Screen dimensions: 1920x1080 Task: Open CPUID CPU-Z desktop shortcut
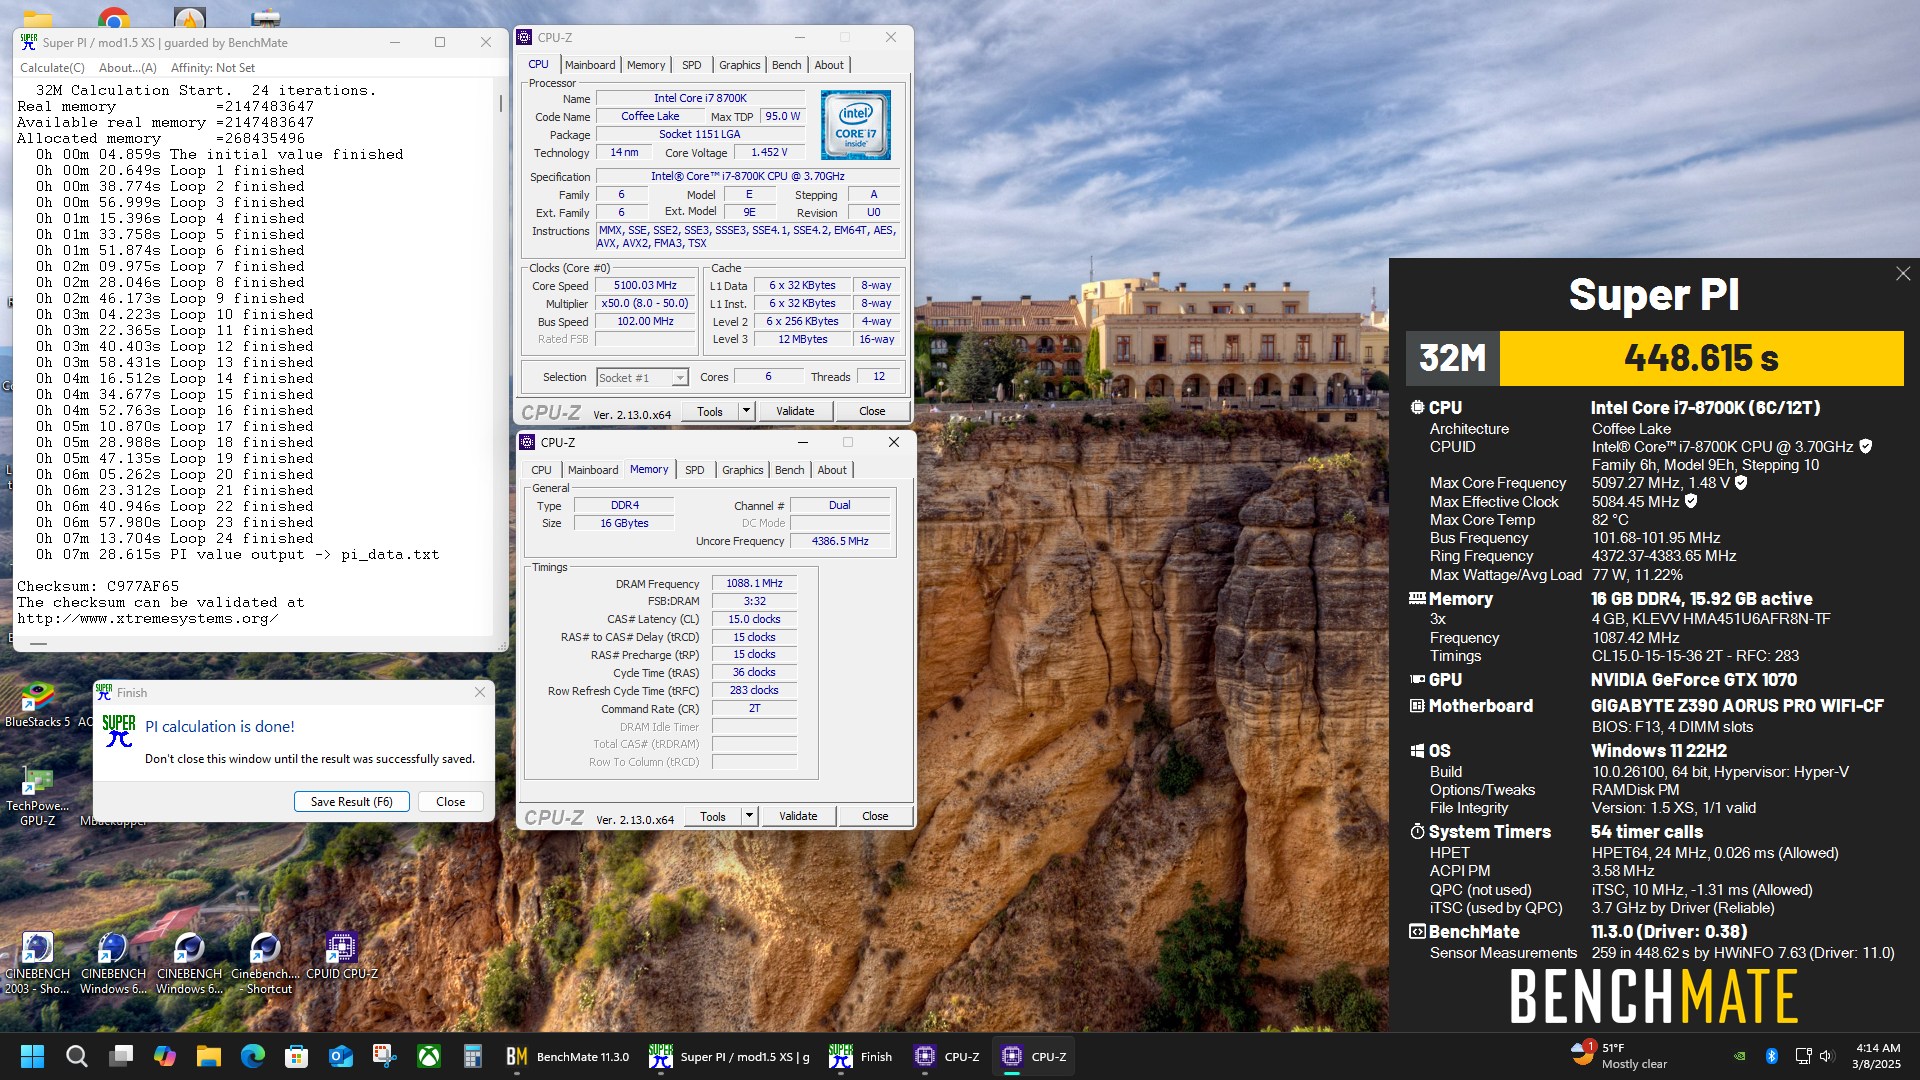click(x=342, y=955)
